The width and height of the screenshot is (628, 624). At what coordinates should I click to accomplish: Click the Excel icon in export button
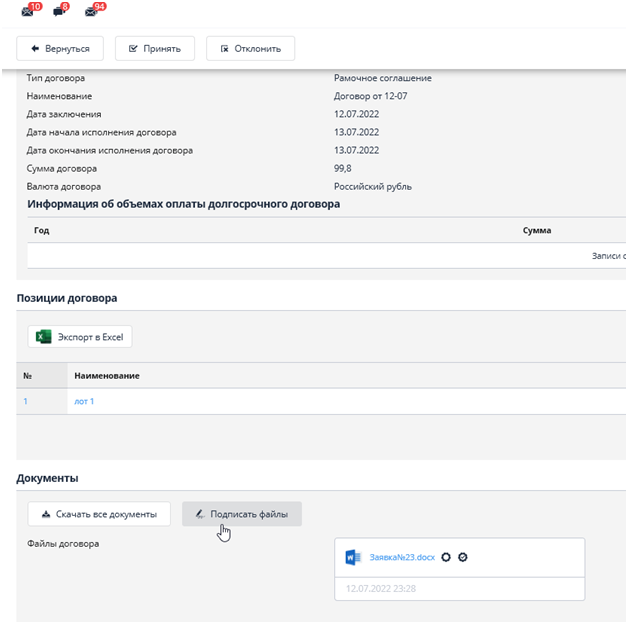pyautogui.click(x=44, y=337)
